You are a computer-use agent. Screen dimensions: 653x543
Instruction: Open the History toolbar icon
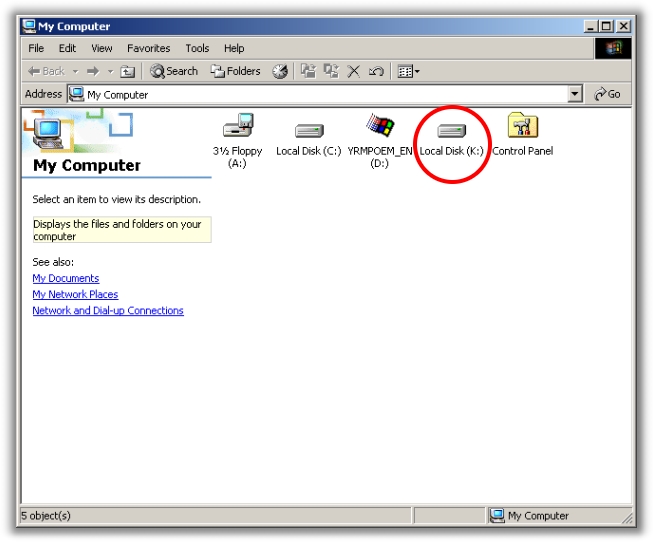click(x=280, y=72)
